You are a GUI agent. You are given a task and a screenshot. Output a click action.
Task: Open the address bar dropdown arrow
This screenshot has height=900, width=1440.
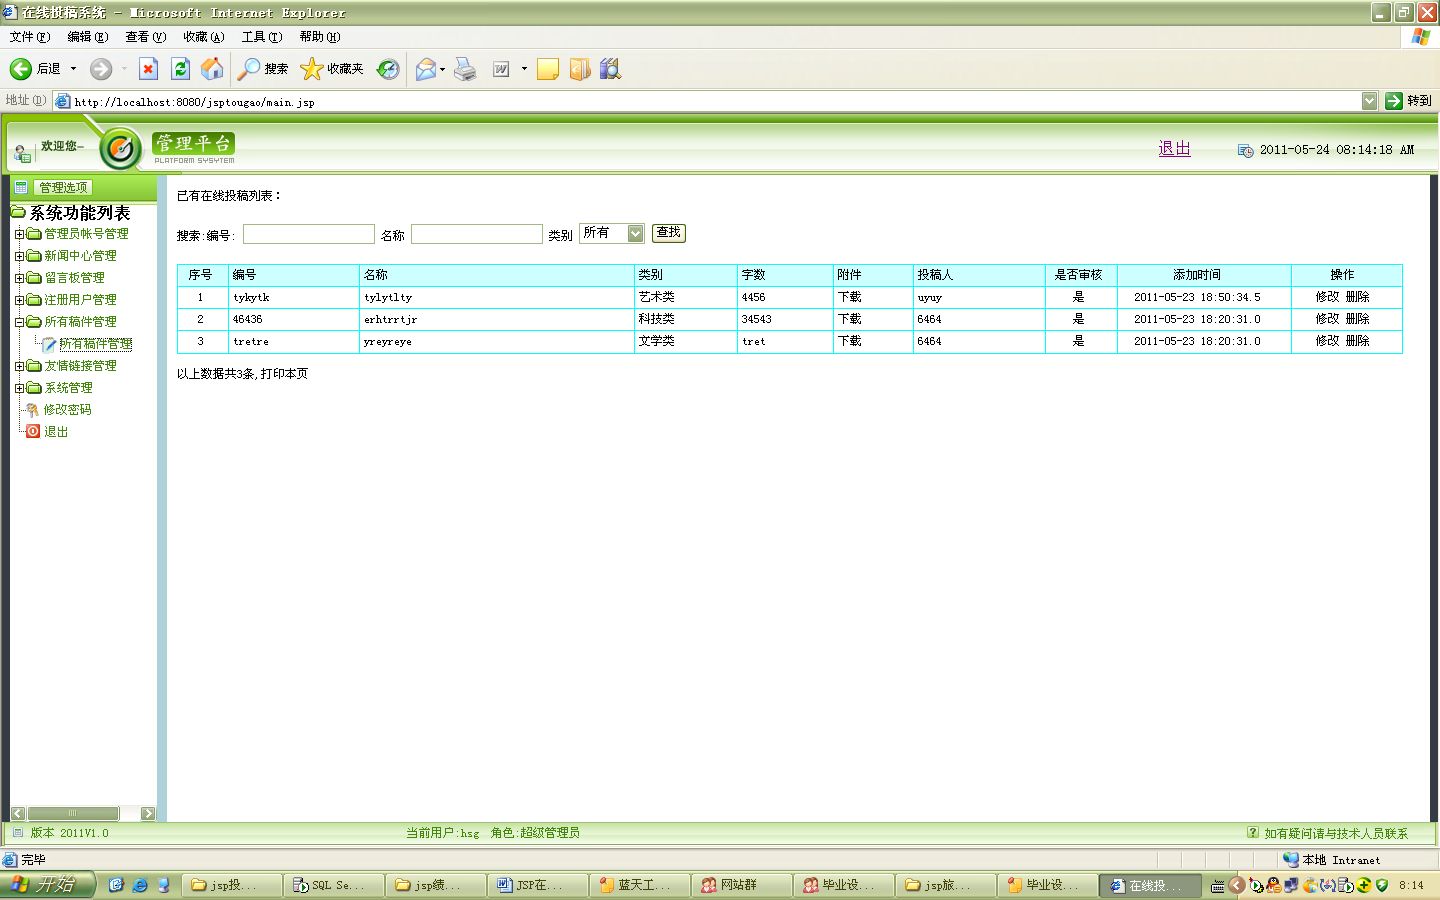pos(1369,101)
